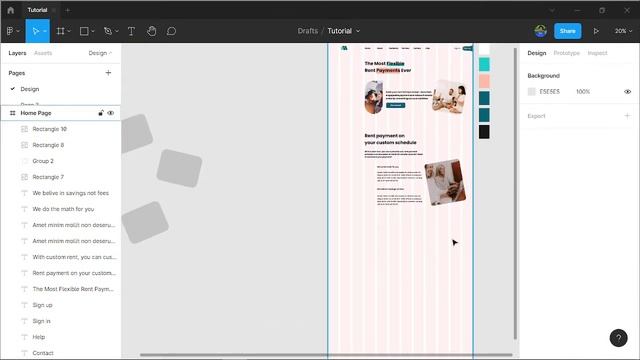Edit the background hex value E5E5E5

coord(549,92)
